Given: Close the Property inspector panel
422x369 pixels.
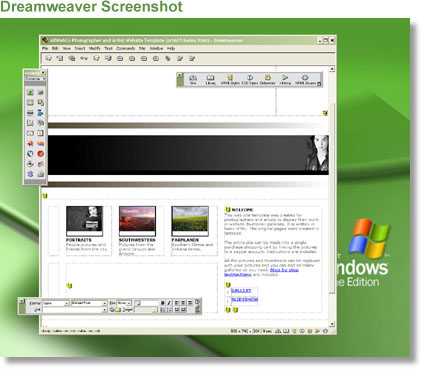Looking at the screenshot, I should (x=22, y=301).
